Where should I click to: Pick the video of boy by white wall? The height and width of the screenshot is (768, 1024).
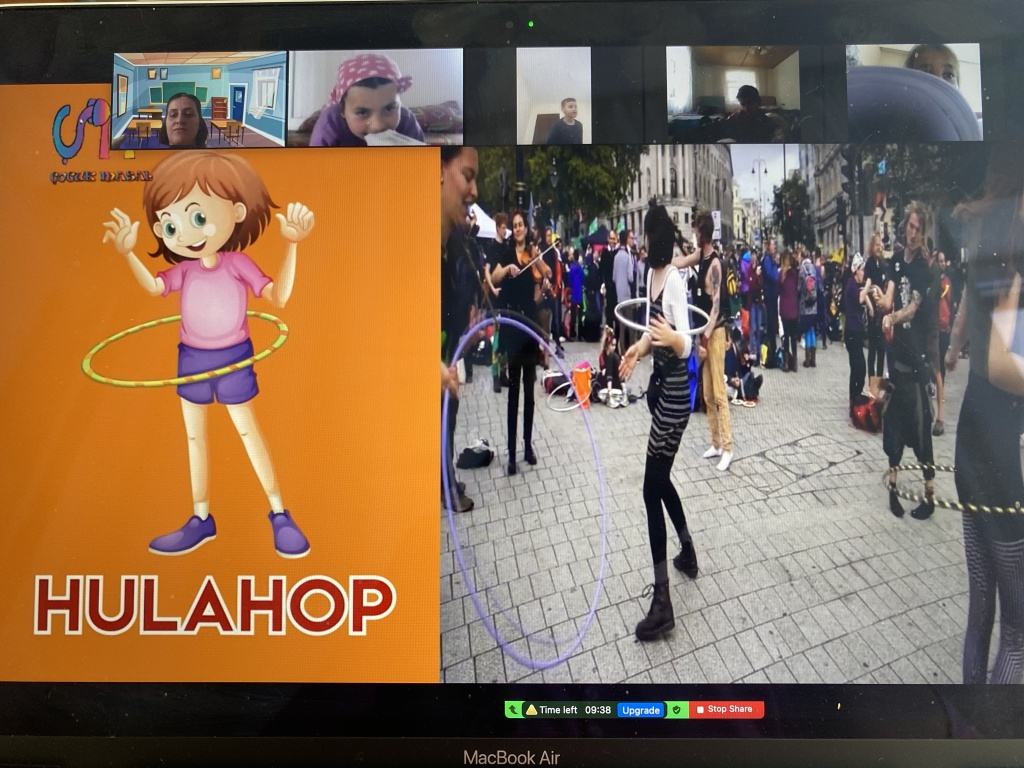[x=553, y=96]
